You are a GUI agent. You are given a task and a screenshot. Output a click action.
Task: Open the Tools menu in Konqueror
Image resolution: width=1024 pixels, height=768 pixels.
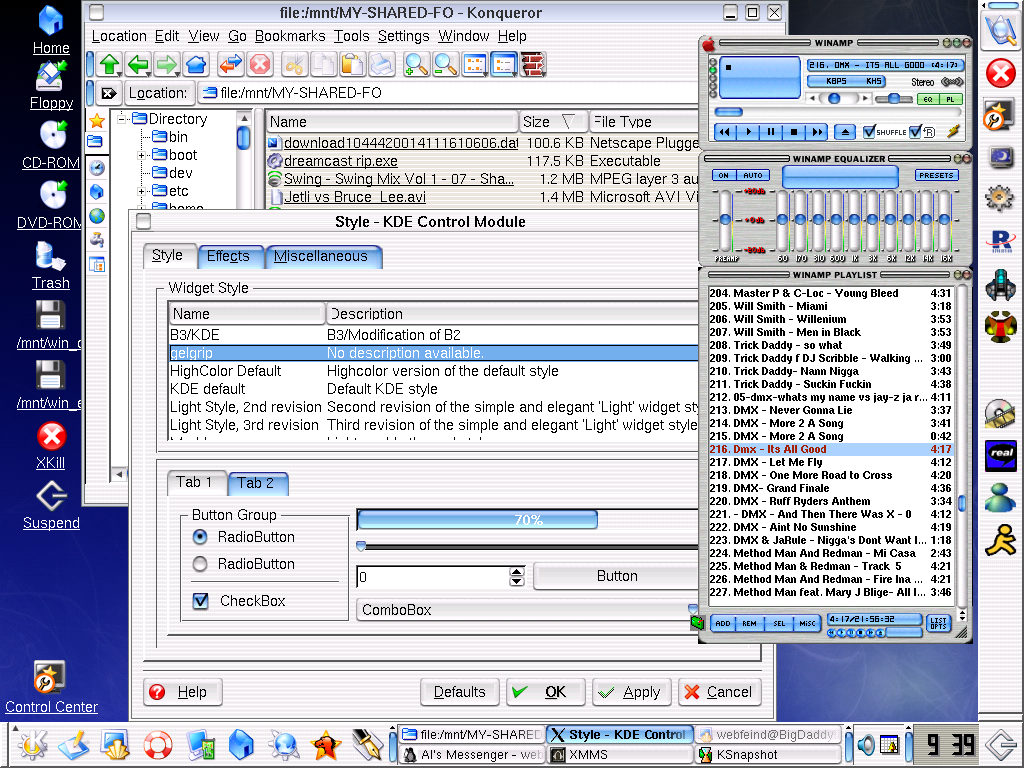(351, 37)
